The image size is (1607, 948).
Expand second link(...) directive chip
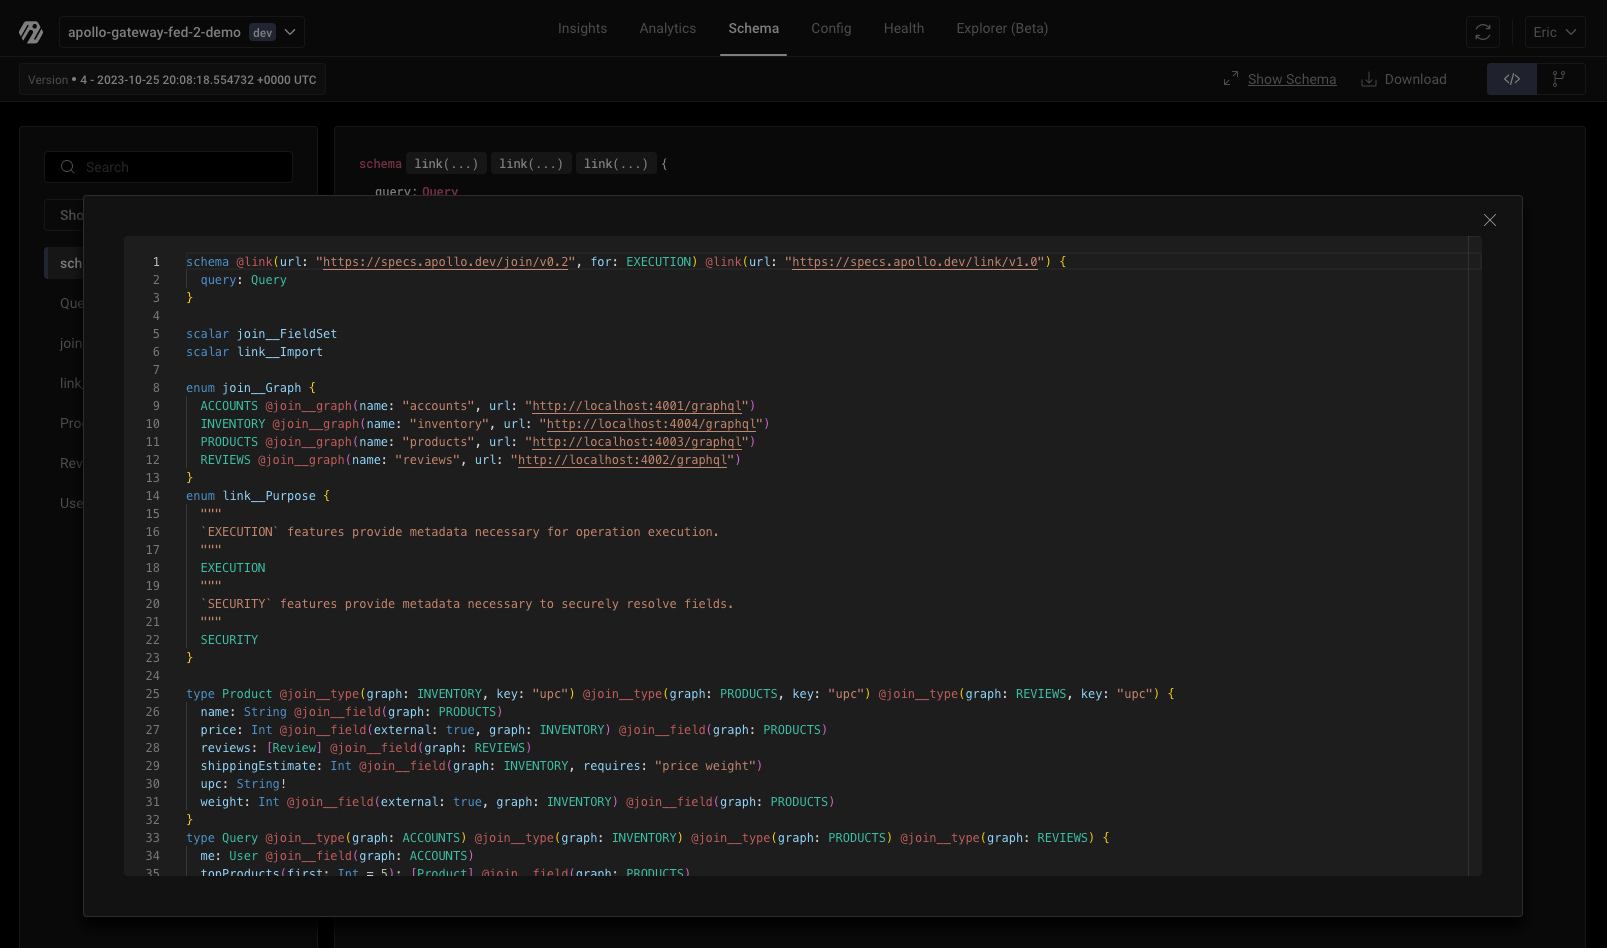click(x=531, y=164)
